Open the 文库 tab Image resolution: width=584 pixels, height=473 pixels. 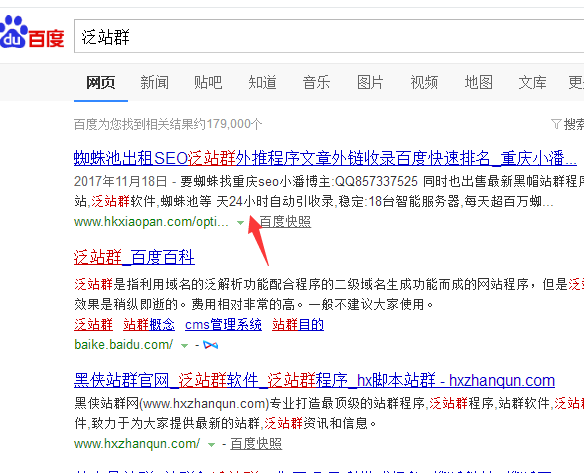533,82
